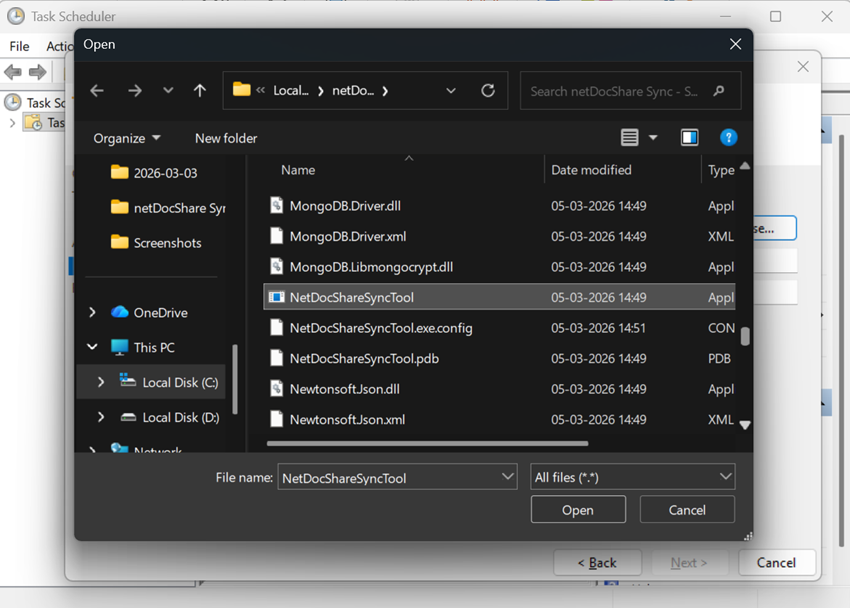Cancel the Task Scheduler wizard
The image size is (850, 608).
tap(776, 562)
